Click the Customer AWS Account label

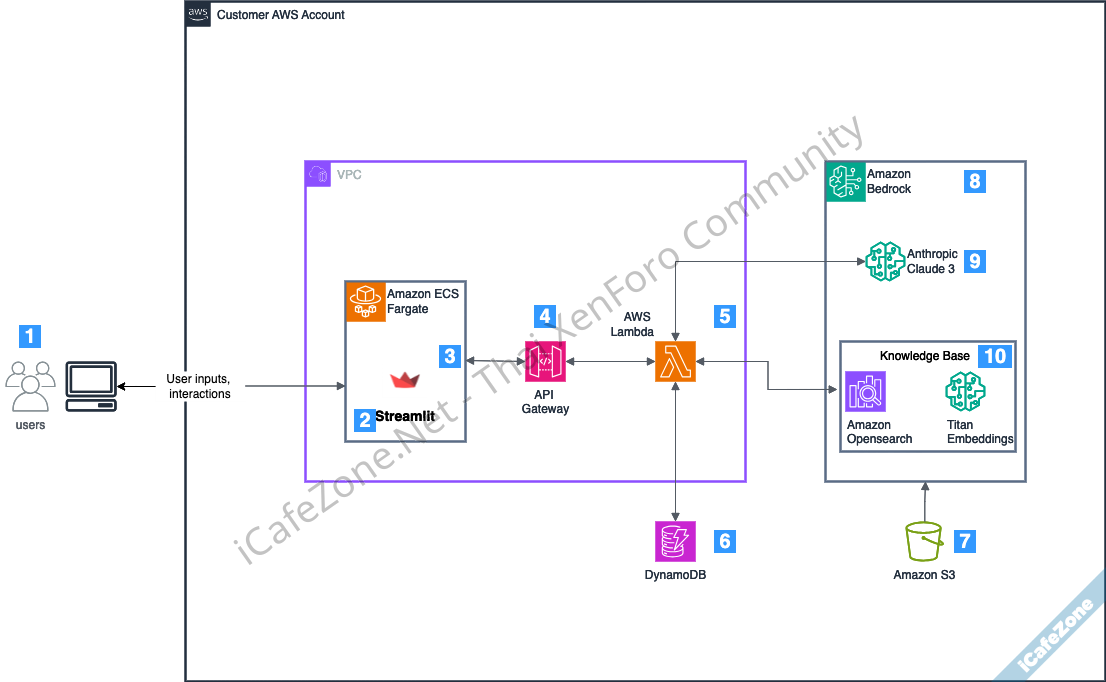(x=281, y=15)
